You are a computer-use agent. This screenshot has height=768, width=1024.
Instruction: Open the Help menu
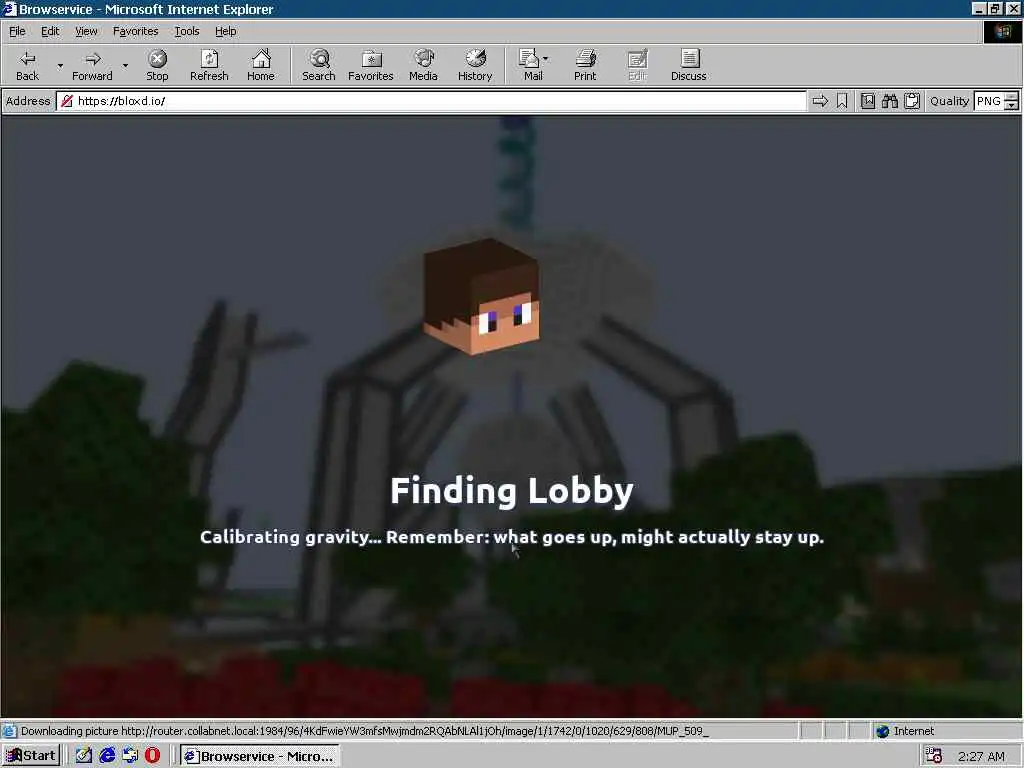click(x=225, y=31)
